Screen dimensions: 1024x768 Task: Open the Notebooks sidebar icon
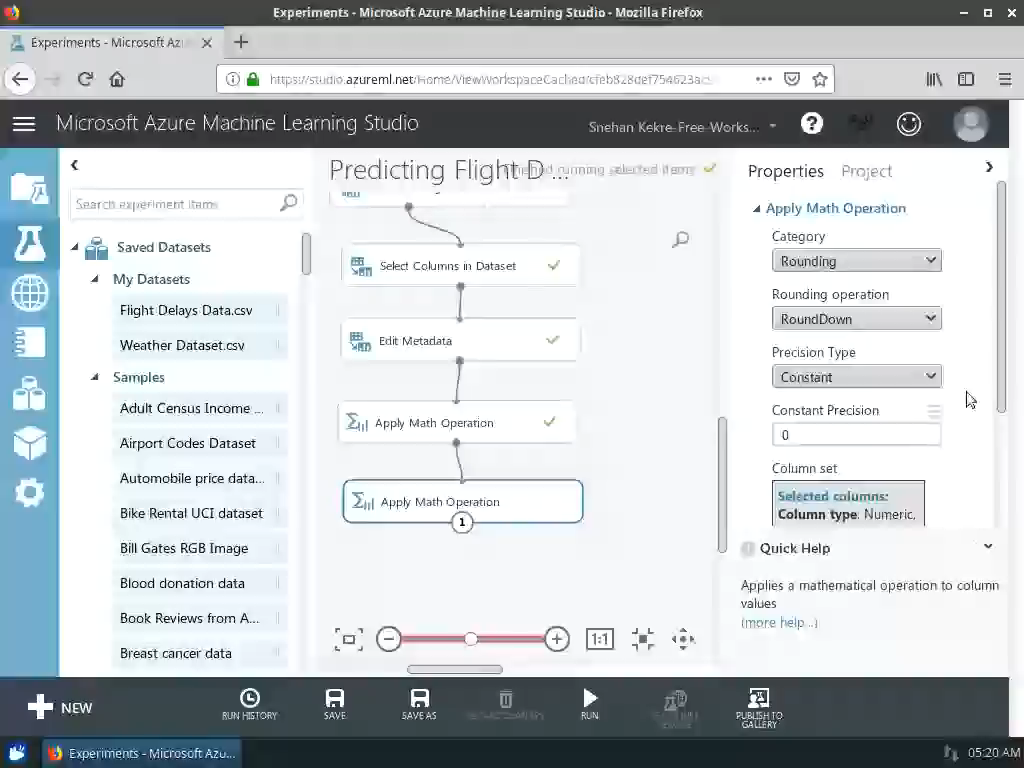(29, 342)
